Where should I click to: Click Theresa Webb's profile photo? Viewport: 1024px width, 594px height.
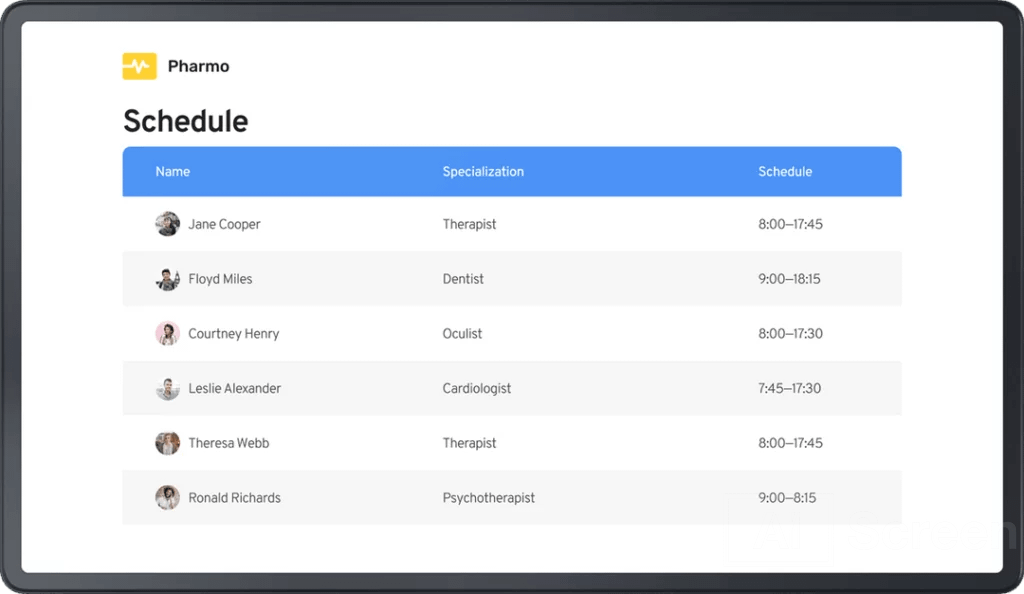167,443
